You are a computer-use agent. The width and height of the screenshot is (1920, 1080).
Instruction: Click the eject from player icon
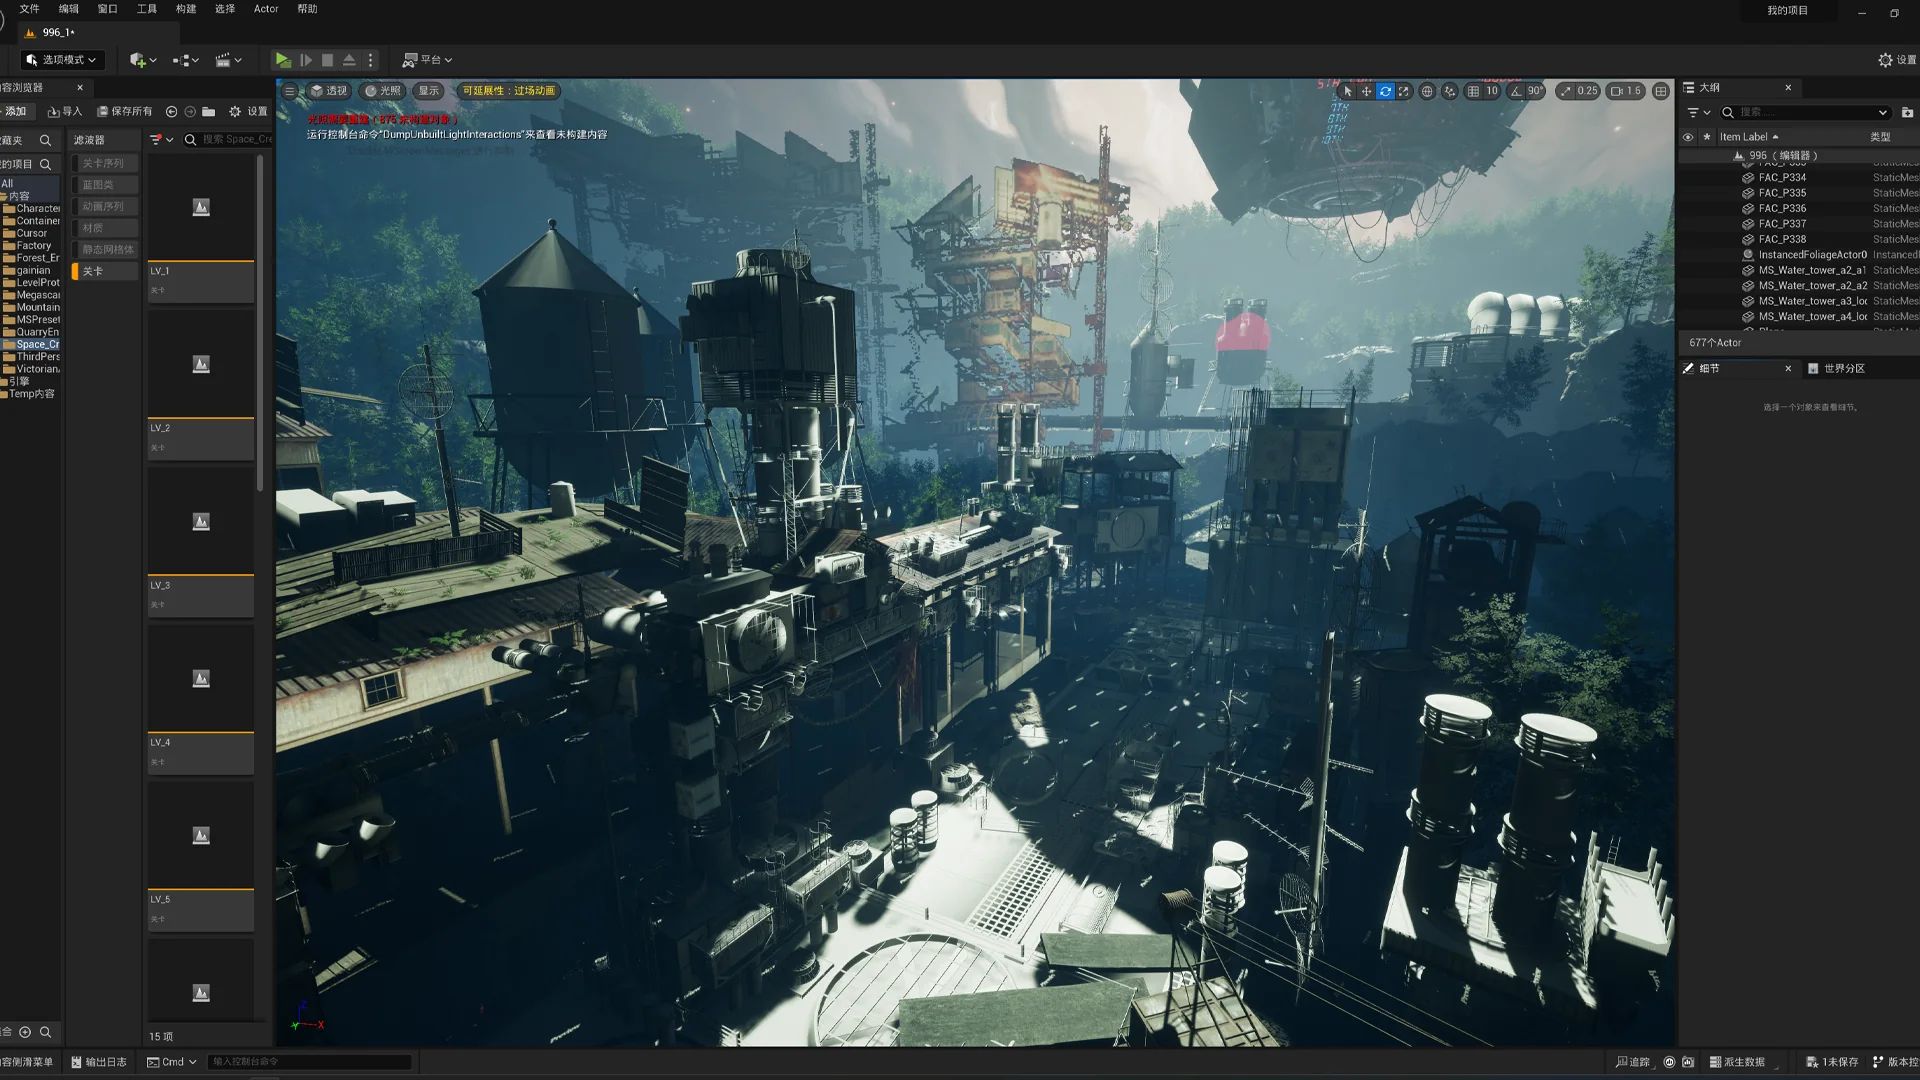(349, 60)
